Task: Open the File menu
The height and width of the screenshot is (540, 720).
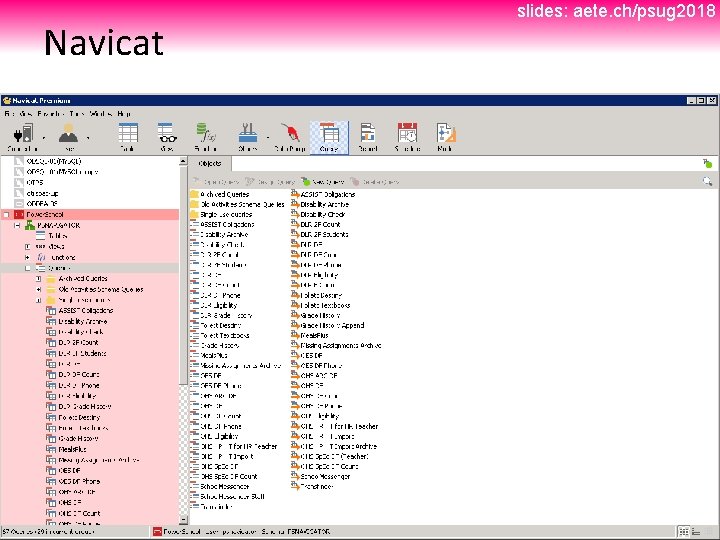Action: (x=9, y=113)
